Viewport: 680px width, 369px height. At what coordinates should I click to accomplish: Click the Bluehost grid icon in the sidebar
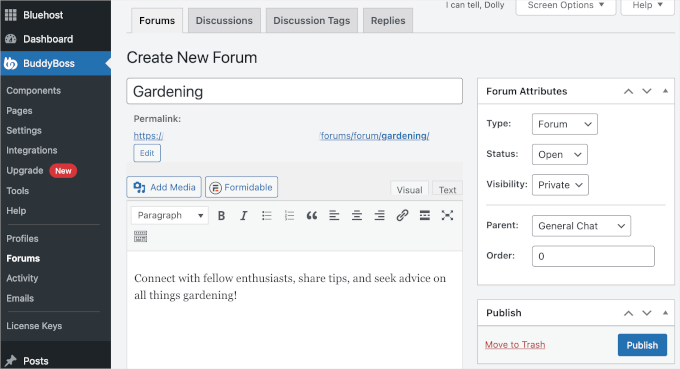[x=11, y=15]
